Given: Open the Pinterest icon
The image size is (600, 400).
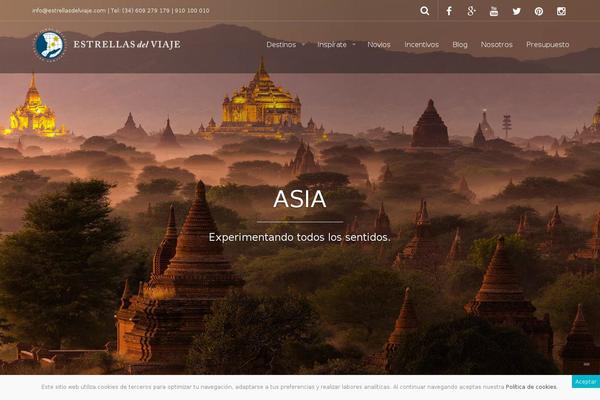Looking at the screenshot, I should pos(539,11).
